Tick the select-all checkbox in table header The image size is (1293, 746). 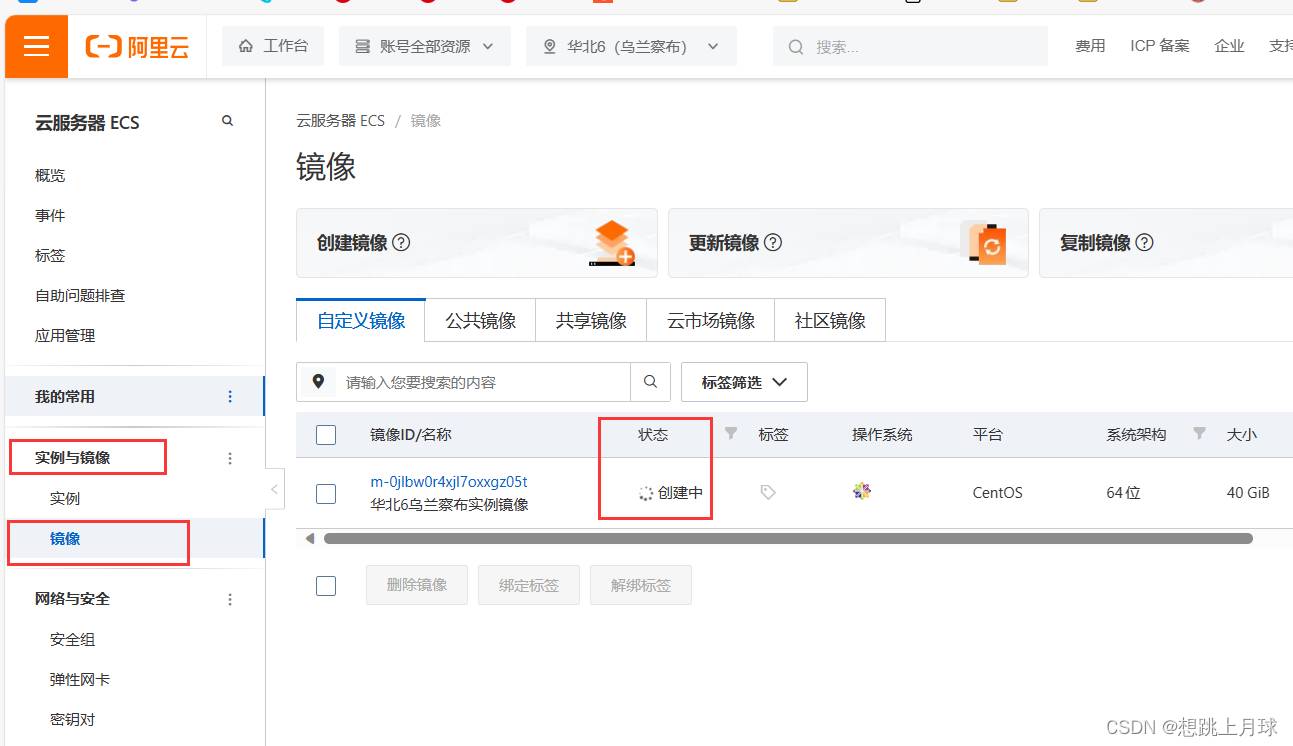click(326, 434)
